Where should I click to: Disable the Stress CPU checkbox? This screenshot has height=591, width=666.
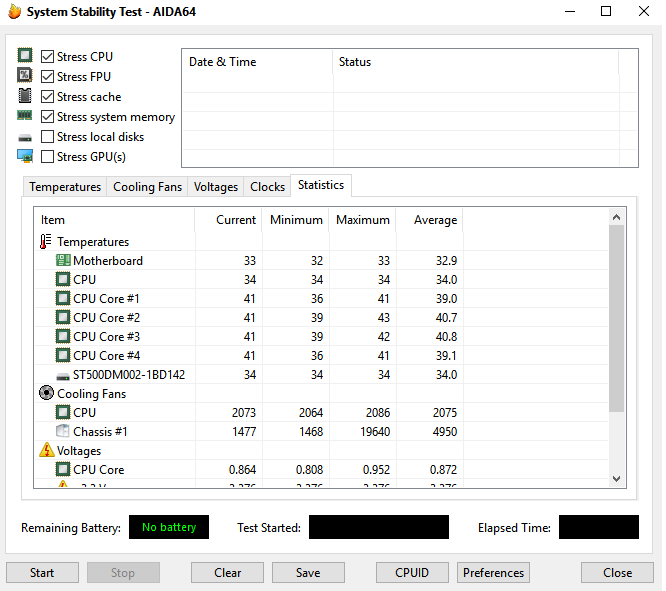[47, 57]
